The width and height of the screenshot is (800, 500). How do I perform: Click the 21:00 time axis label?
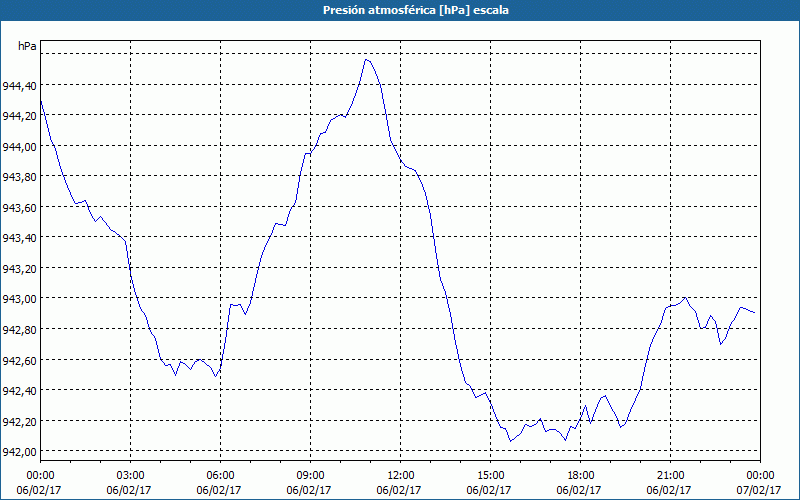(x=670, y=476)
